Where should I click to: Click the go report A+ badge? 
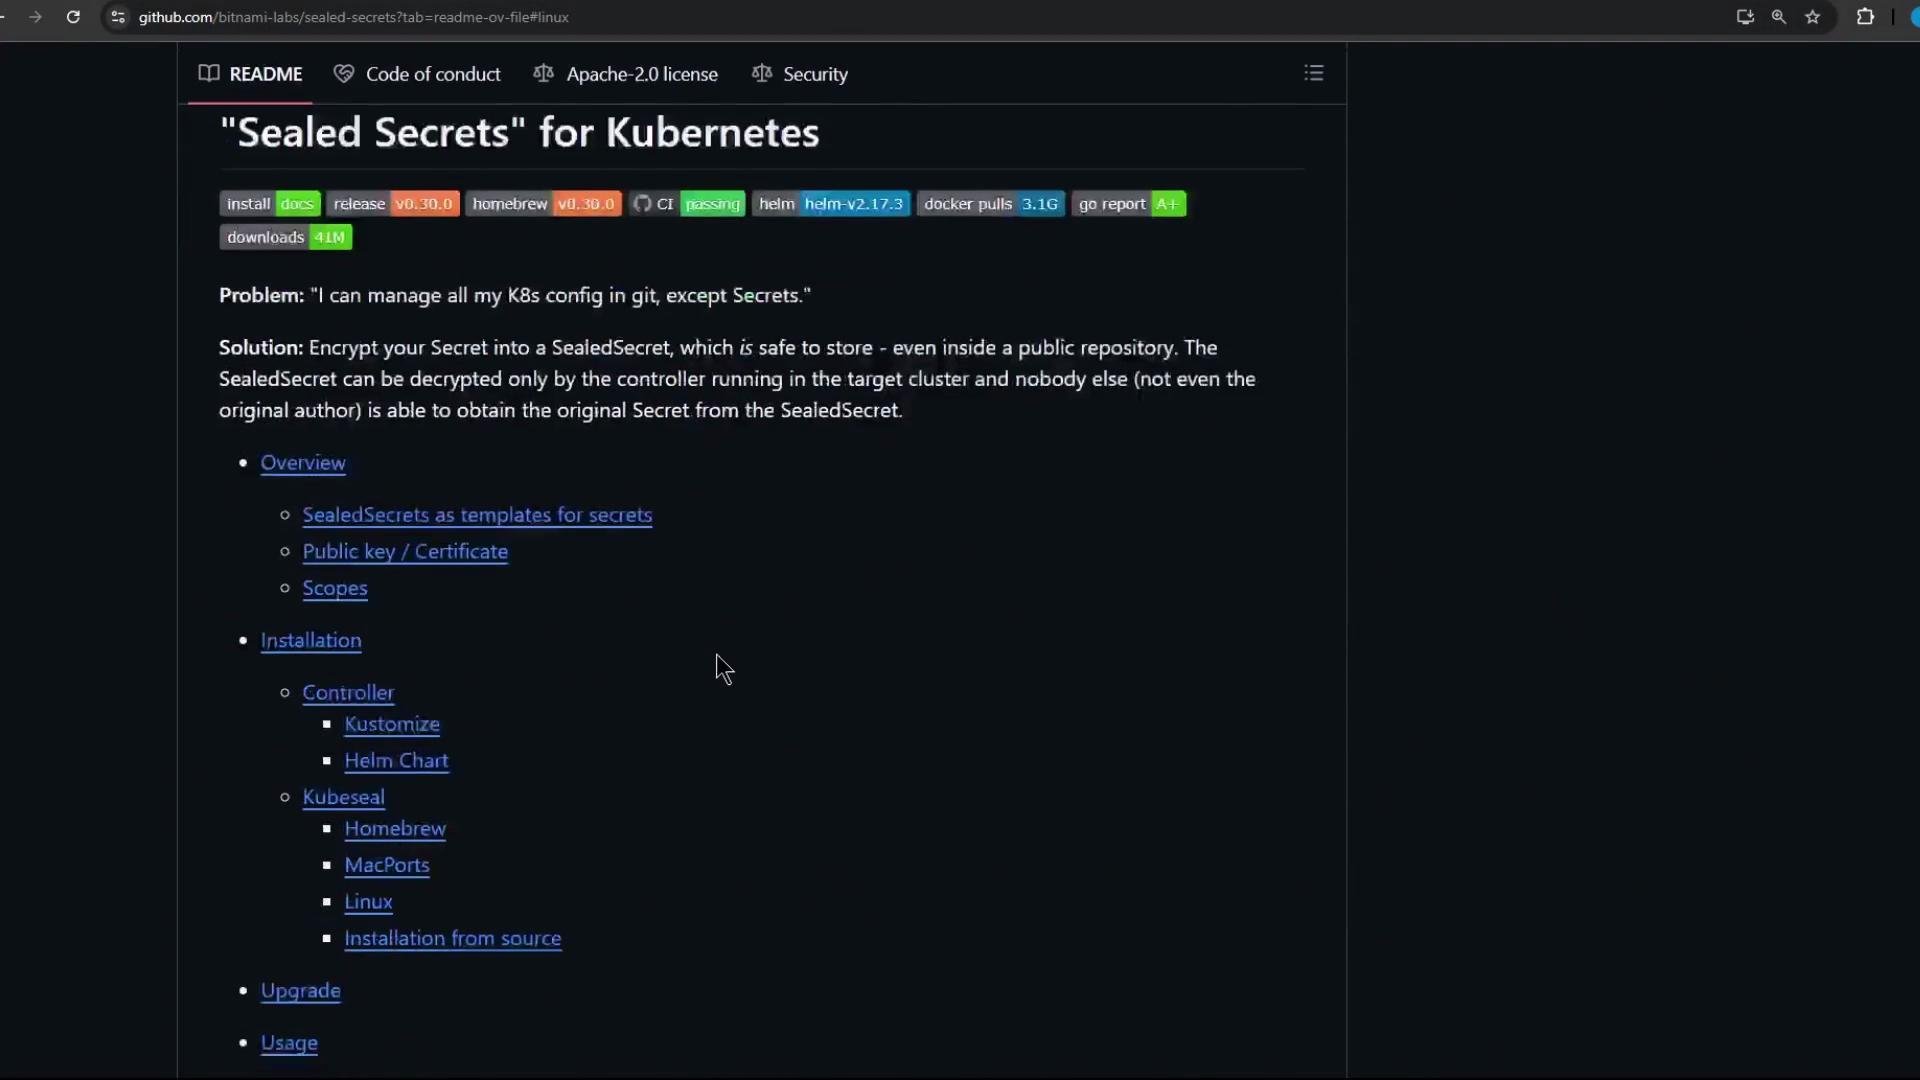[x=1129, y=204]
